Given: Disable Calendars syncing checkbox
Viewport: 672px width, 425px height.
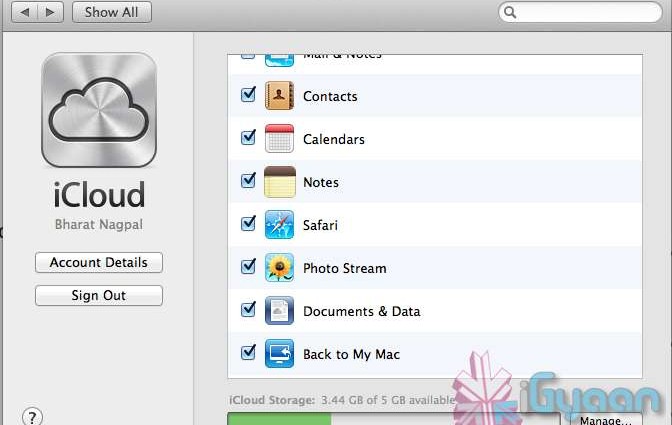Looking at the screenshot, I should (248, 139).
